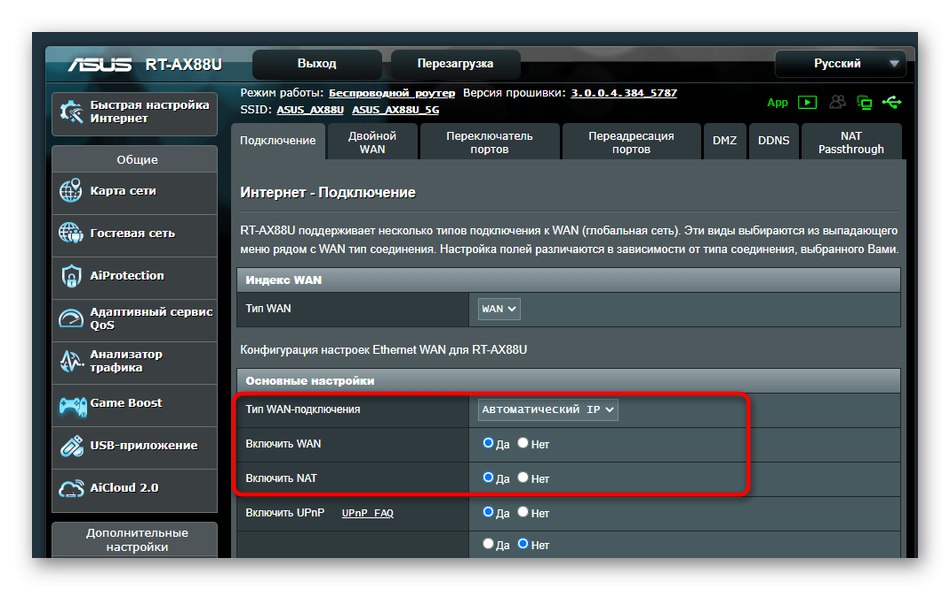Select Да for Включить UPnP
The image size is (950, 590).
[488, 512]
